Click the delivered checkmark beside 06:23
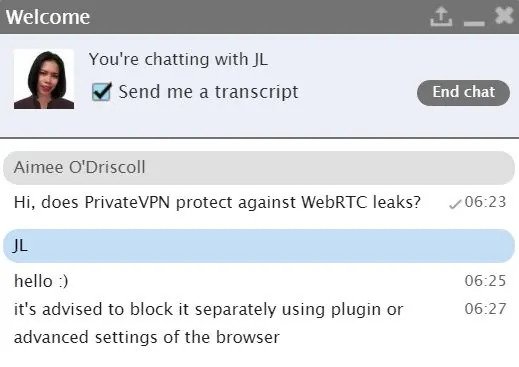The width and height of the screenshot is (519, 367). [455, 204]
